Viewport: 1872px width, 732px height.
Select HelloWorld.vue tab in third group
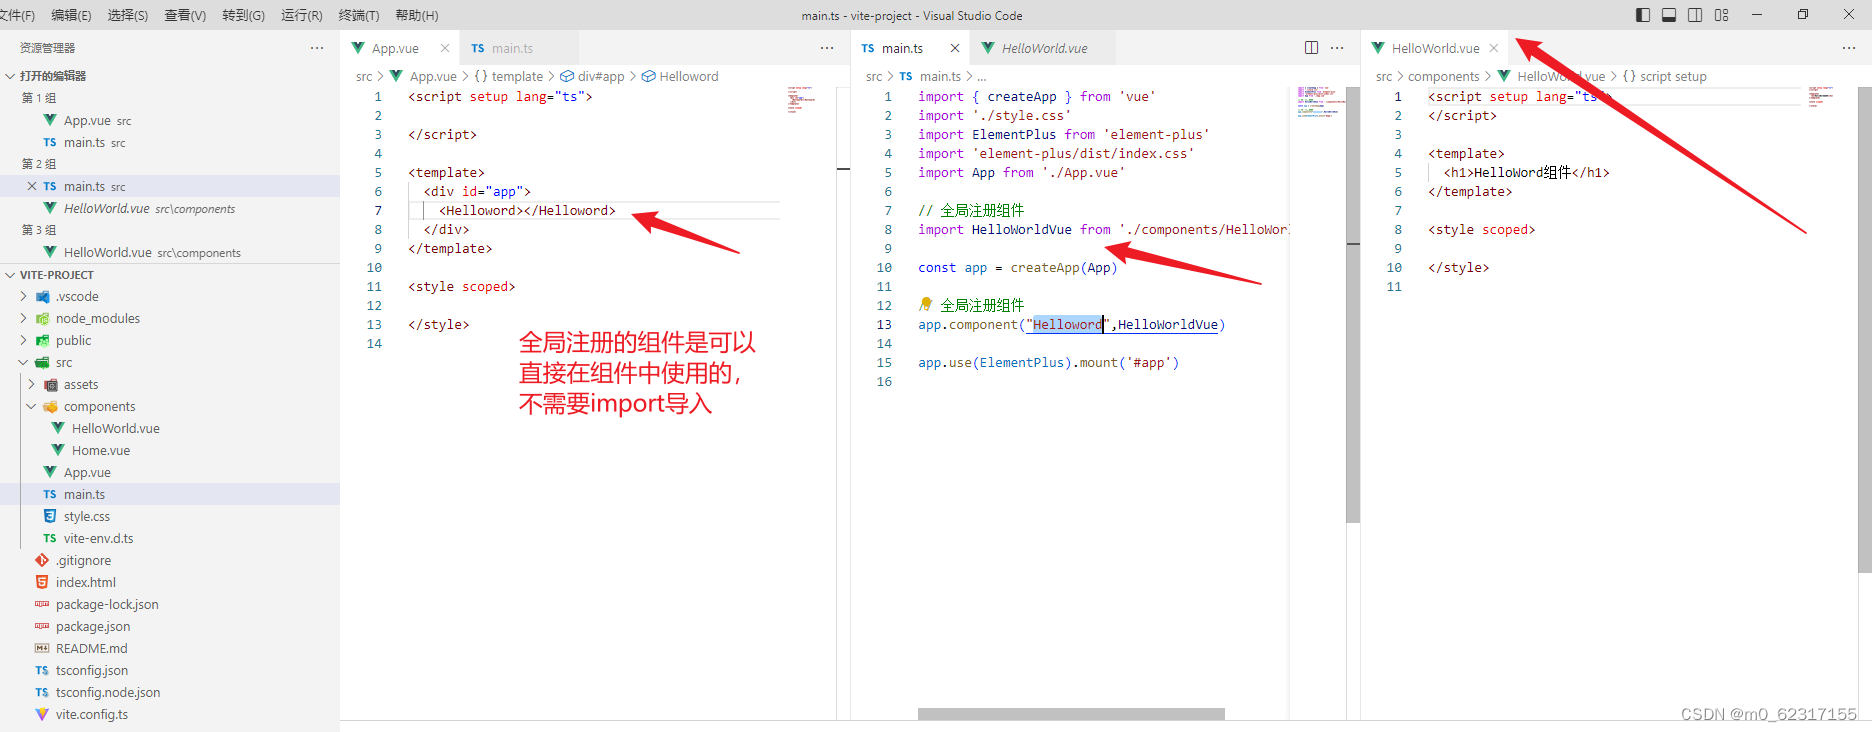pyautogui.click(x=1435, y=48)
